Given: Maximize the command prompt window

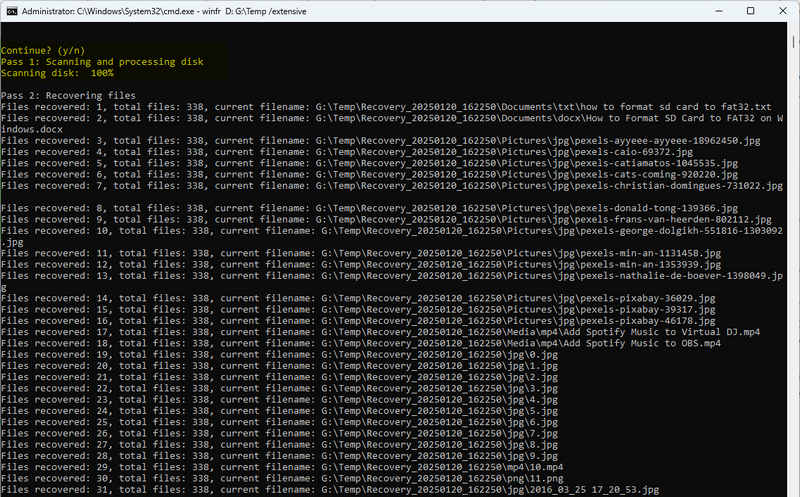Looking at the screenshot, I should click(x=751, y=11).
